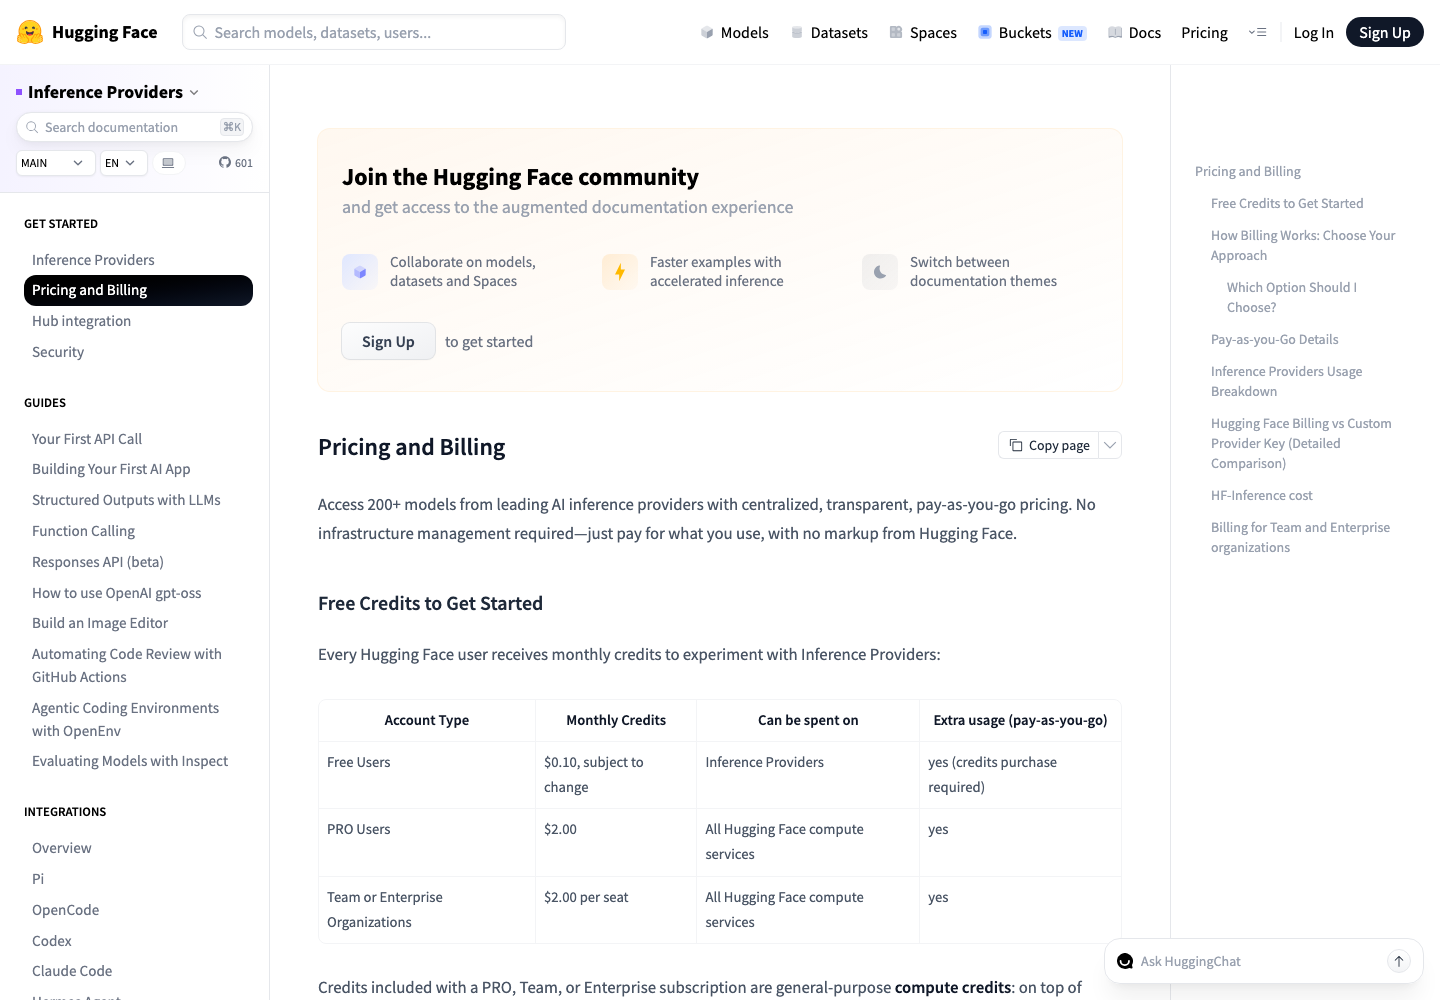
Task: Go to Spaces in the top navigation
Action: 923,32
